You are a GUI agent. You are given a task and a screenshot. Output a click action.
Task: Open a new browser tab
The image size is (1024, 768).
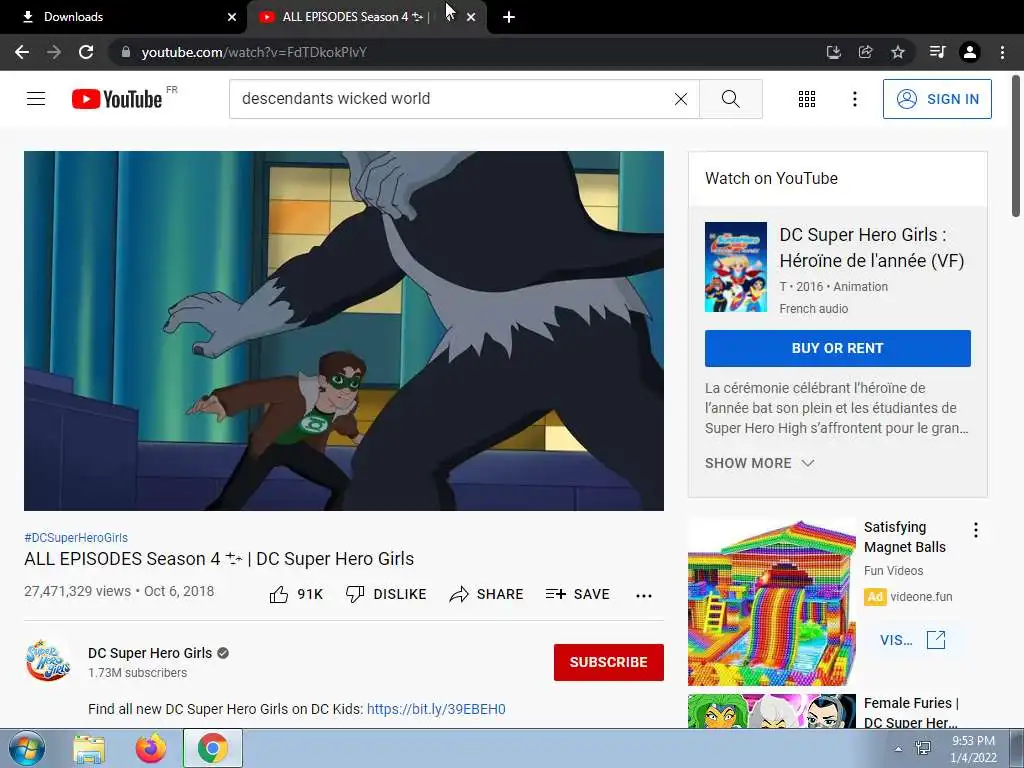coord(509,17)
